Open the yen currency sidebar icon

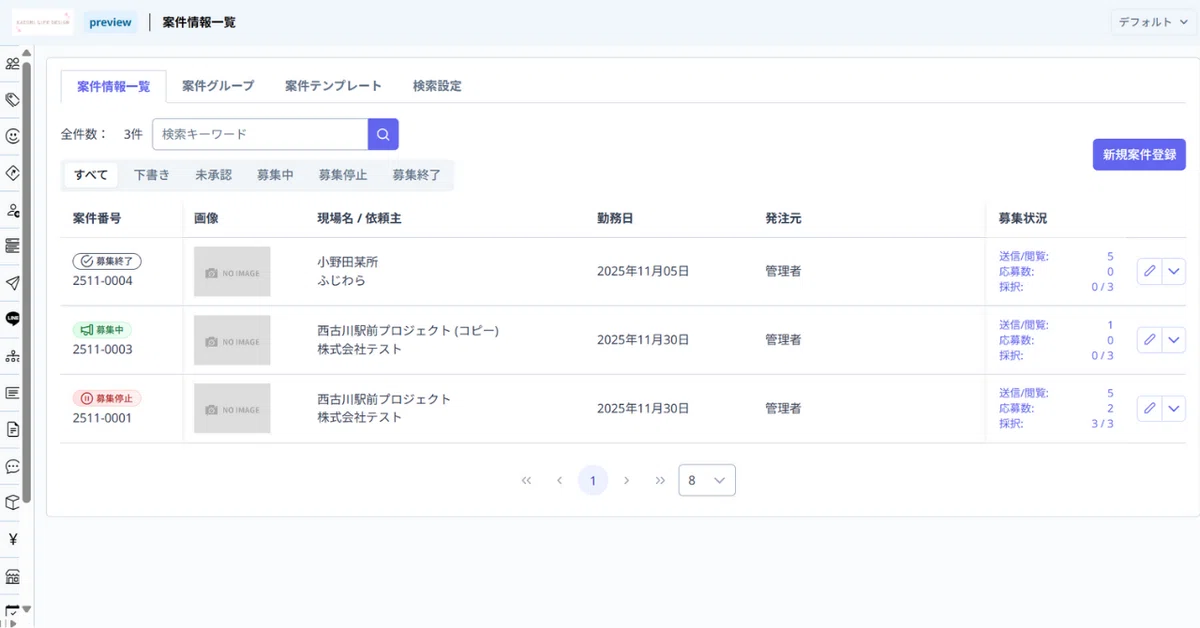[13, 539]
